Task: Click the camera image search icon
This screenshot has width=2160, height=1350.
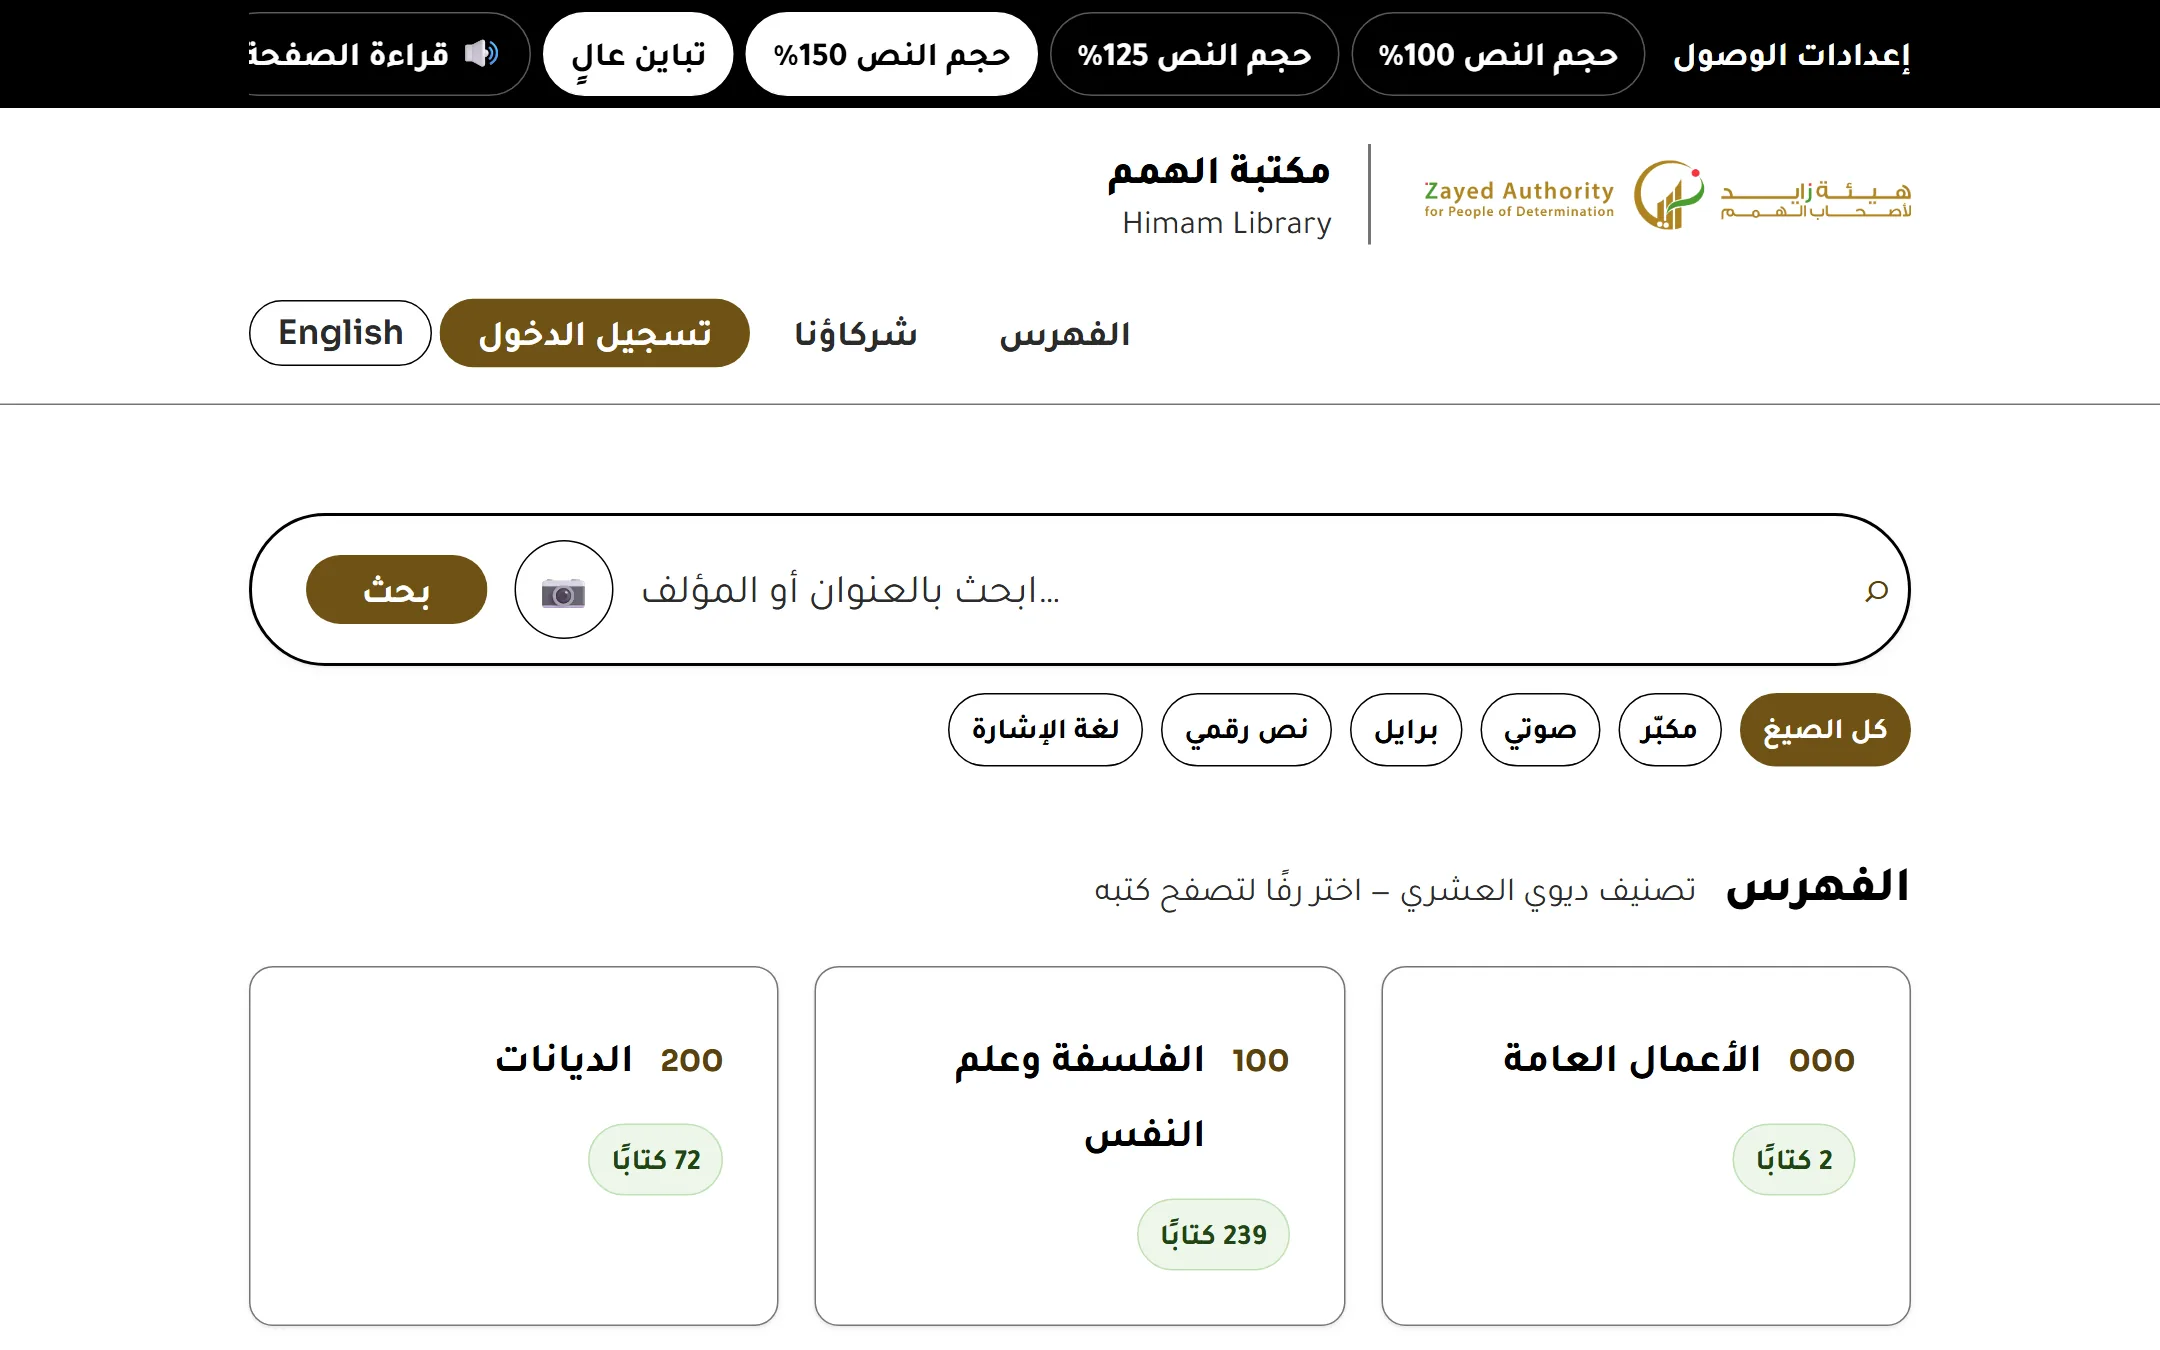Action: [564, 590]
